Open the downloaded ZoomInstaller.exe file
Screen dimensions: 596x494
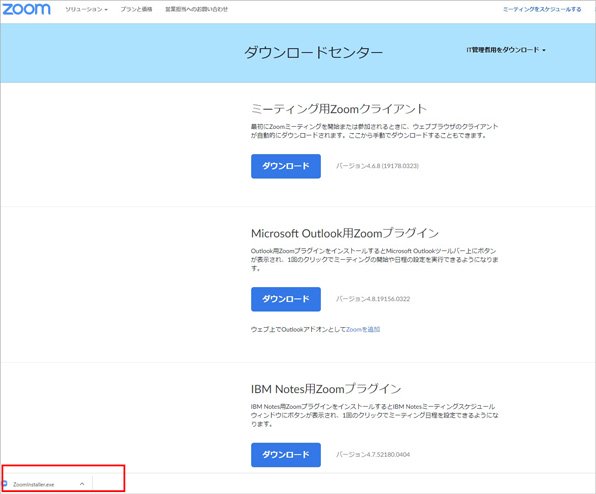point(33,484)
